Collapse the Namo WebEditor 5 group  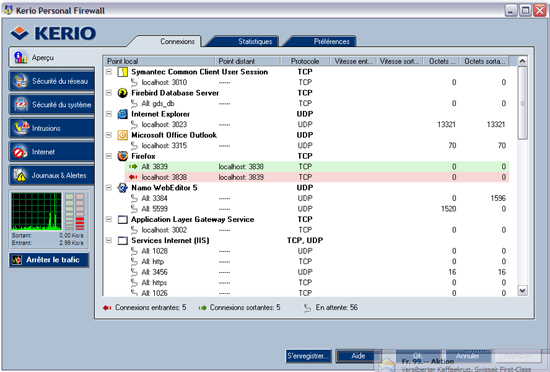[109, 188]
